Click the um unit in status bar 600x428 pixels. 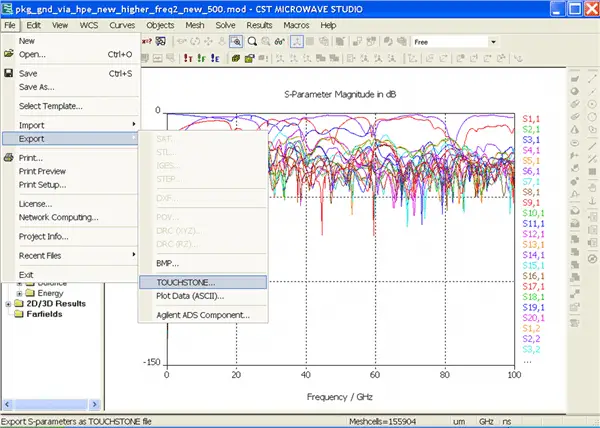pos(459,421)
